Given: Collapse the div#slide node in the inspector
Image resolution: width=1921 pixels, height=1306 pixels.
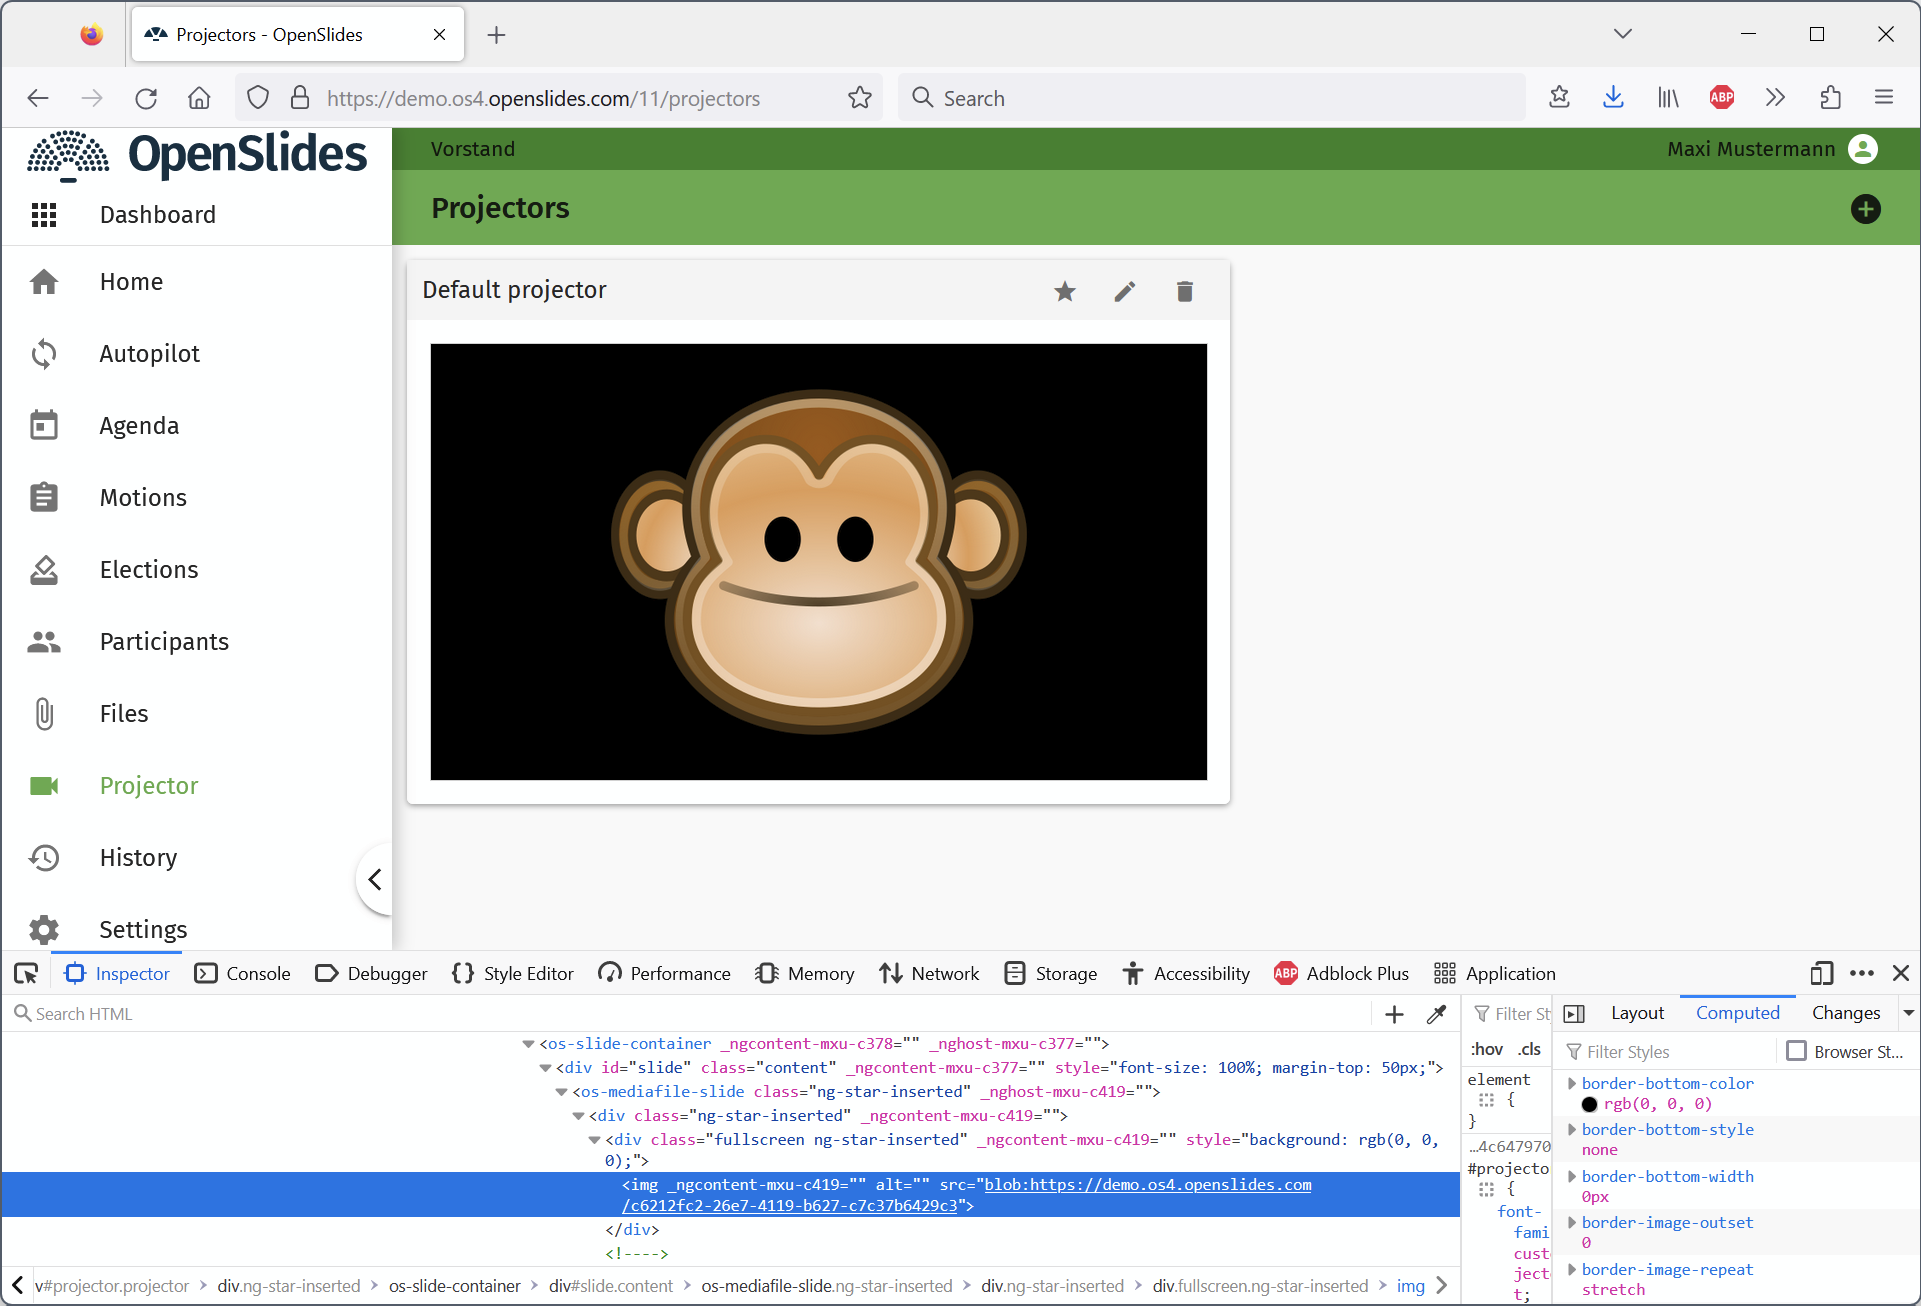Looking at the screenshot, I should [543, 1067].
